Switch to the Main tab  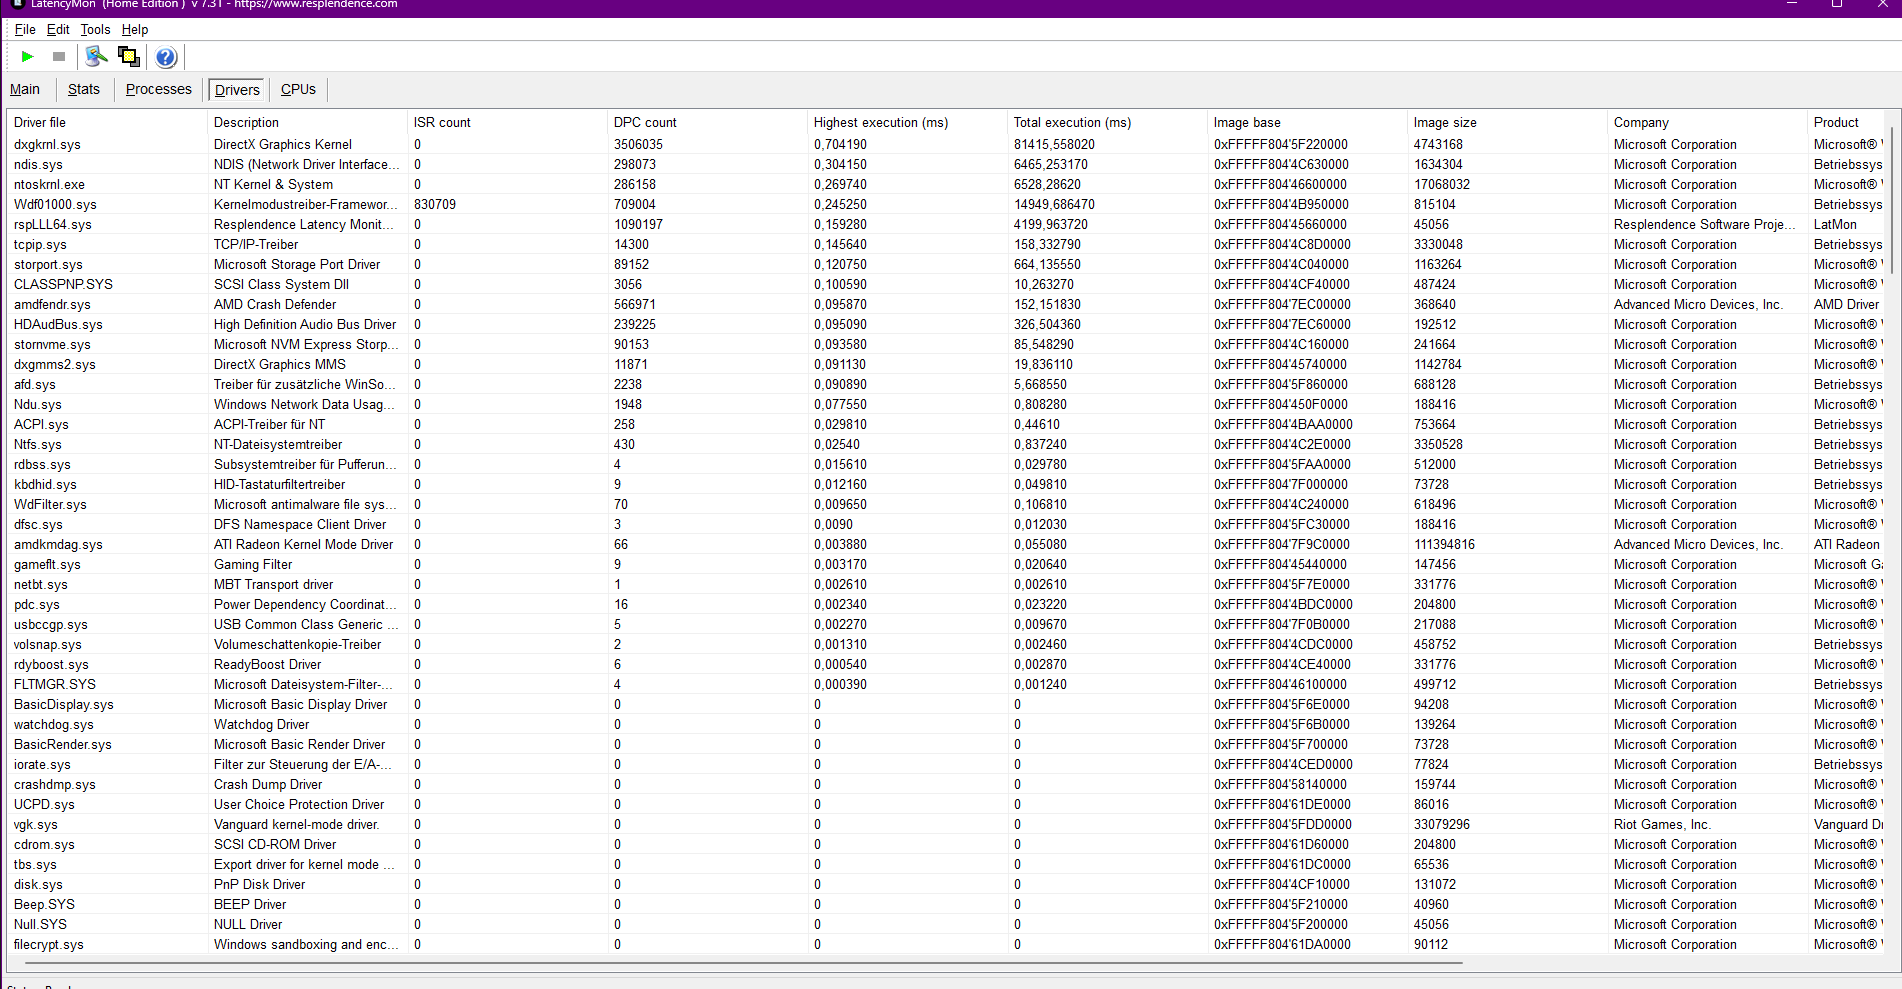(x=25, y=89)
